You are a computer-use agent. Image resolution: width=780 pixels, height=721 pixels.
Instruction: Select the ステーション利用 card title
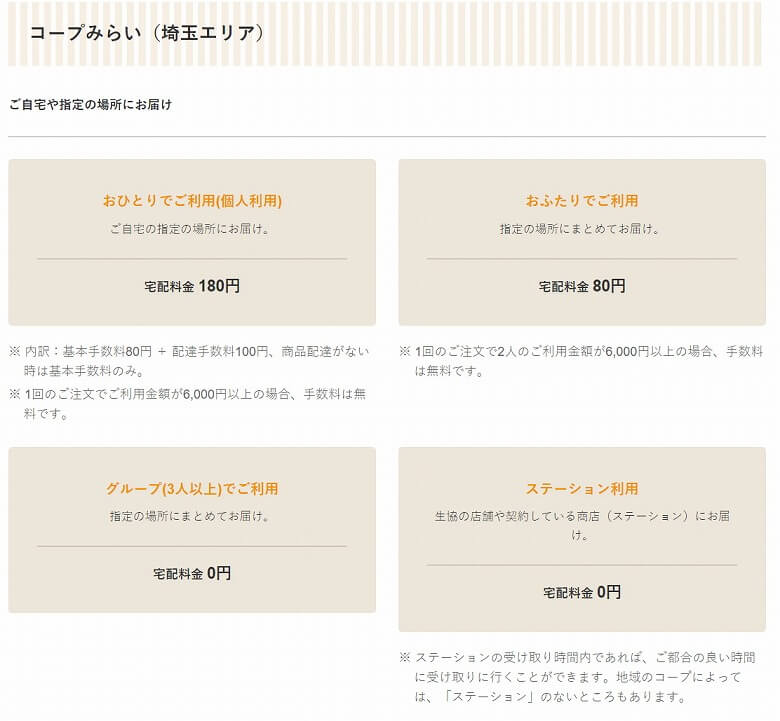coord(582,488)
